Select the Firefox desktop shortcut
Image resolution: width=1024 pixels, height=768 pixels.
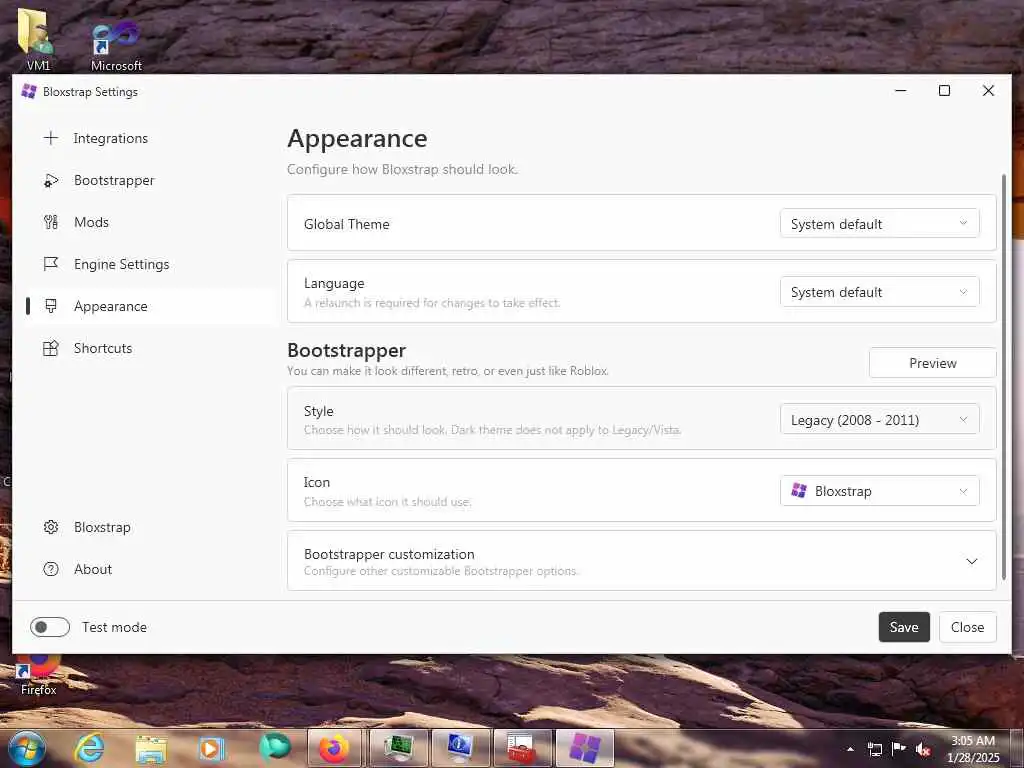tap(39, 675)
